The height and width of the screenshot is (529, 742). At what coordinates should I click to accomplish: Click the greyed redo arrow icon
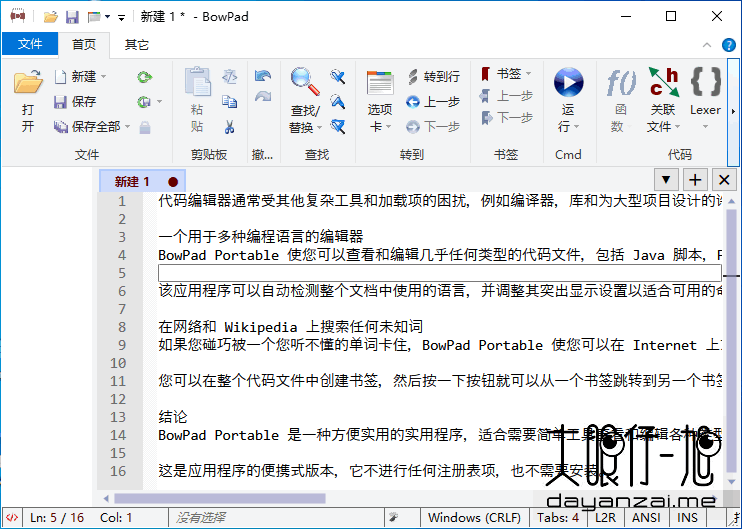pyautogui.click(x=263, y=97)
